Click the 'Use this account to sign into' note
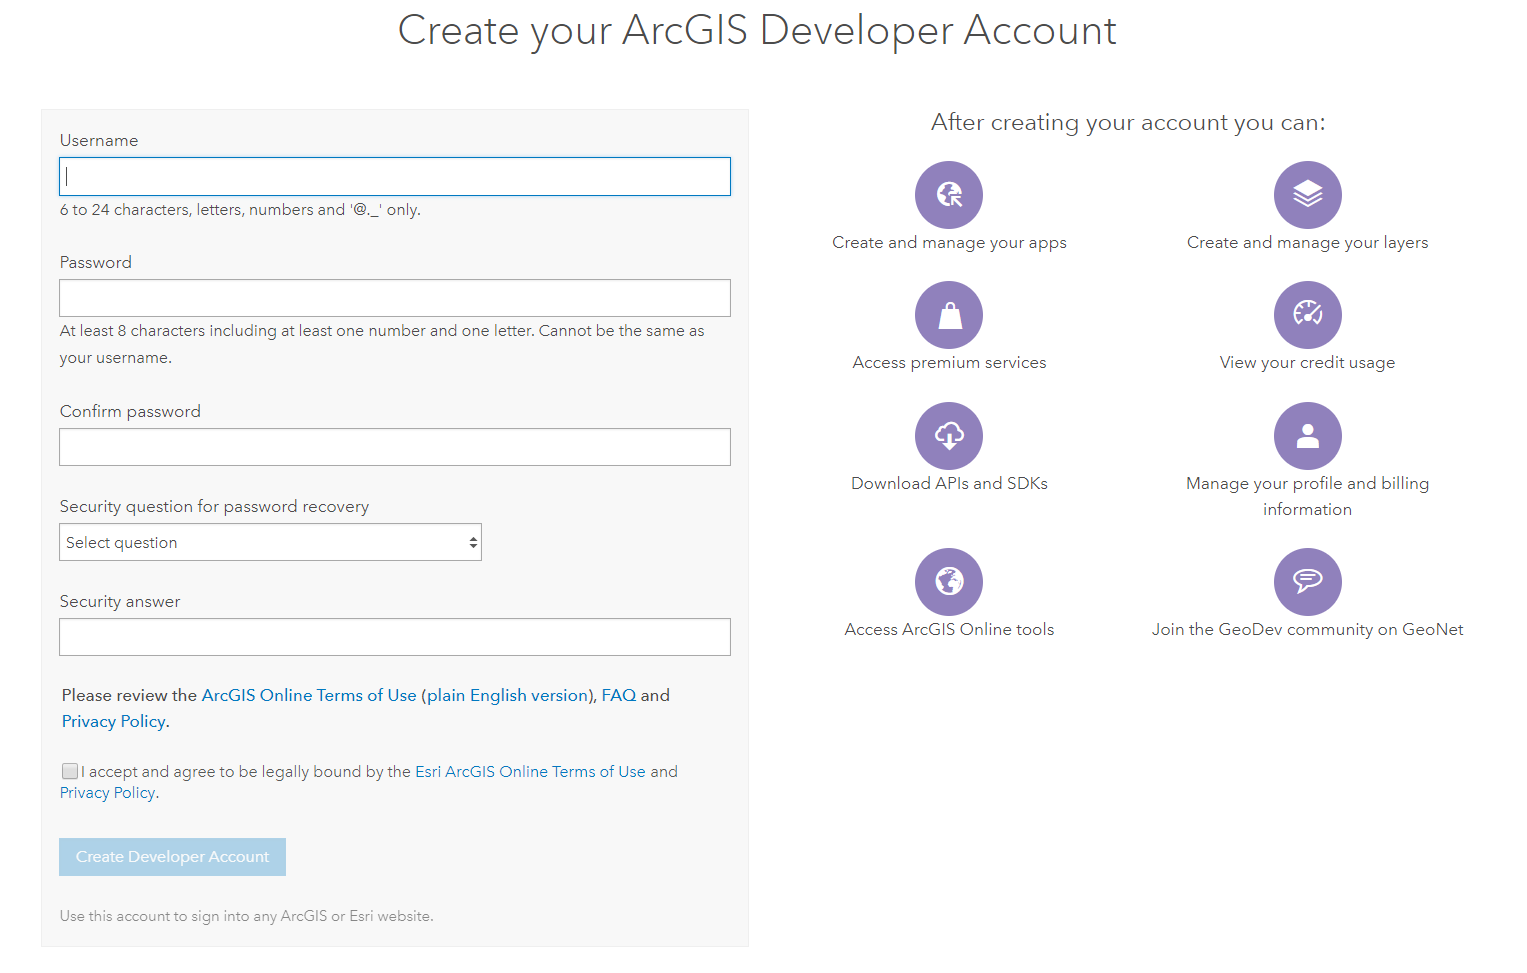Screen dimensions: 1527x973 pos(246,916)
